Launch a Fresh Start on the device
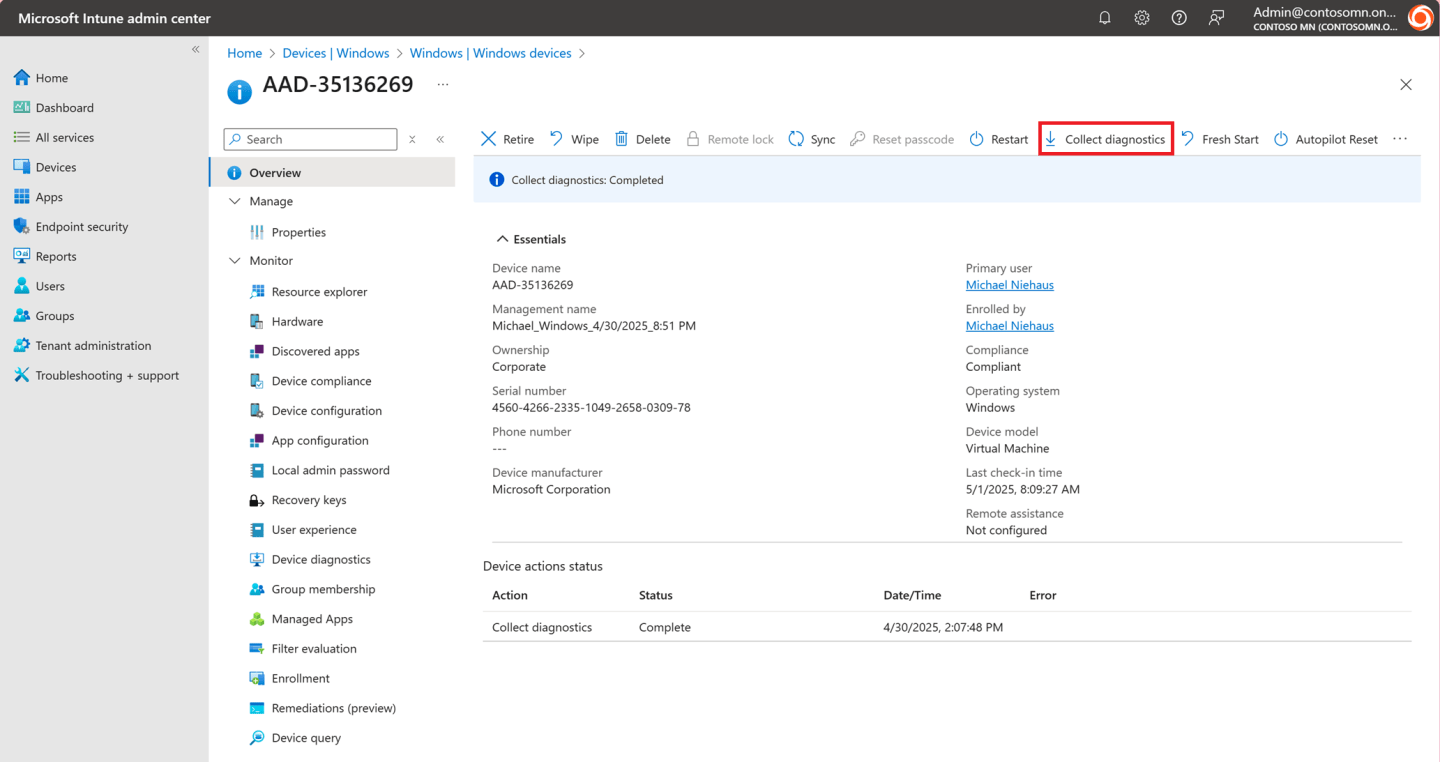1440x762 pixels. point(1219,139)
